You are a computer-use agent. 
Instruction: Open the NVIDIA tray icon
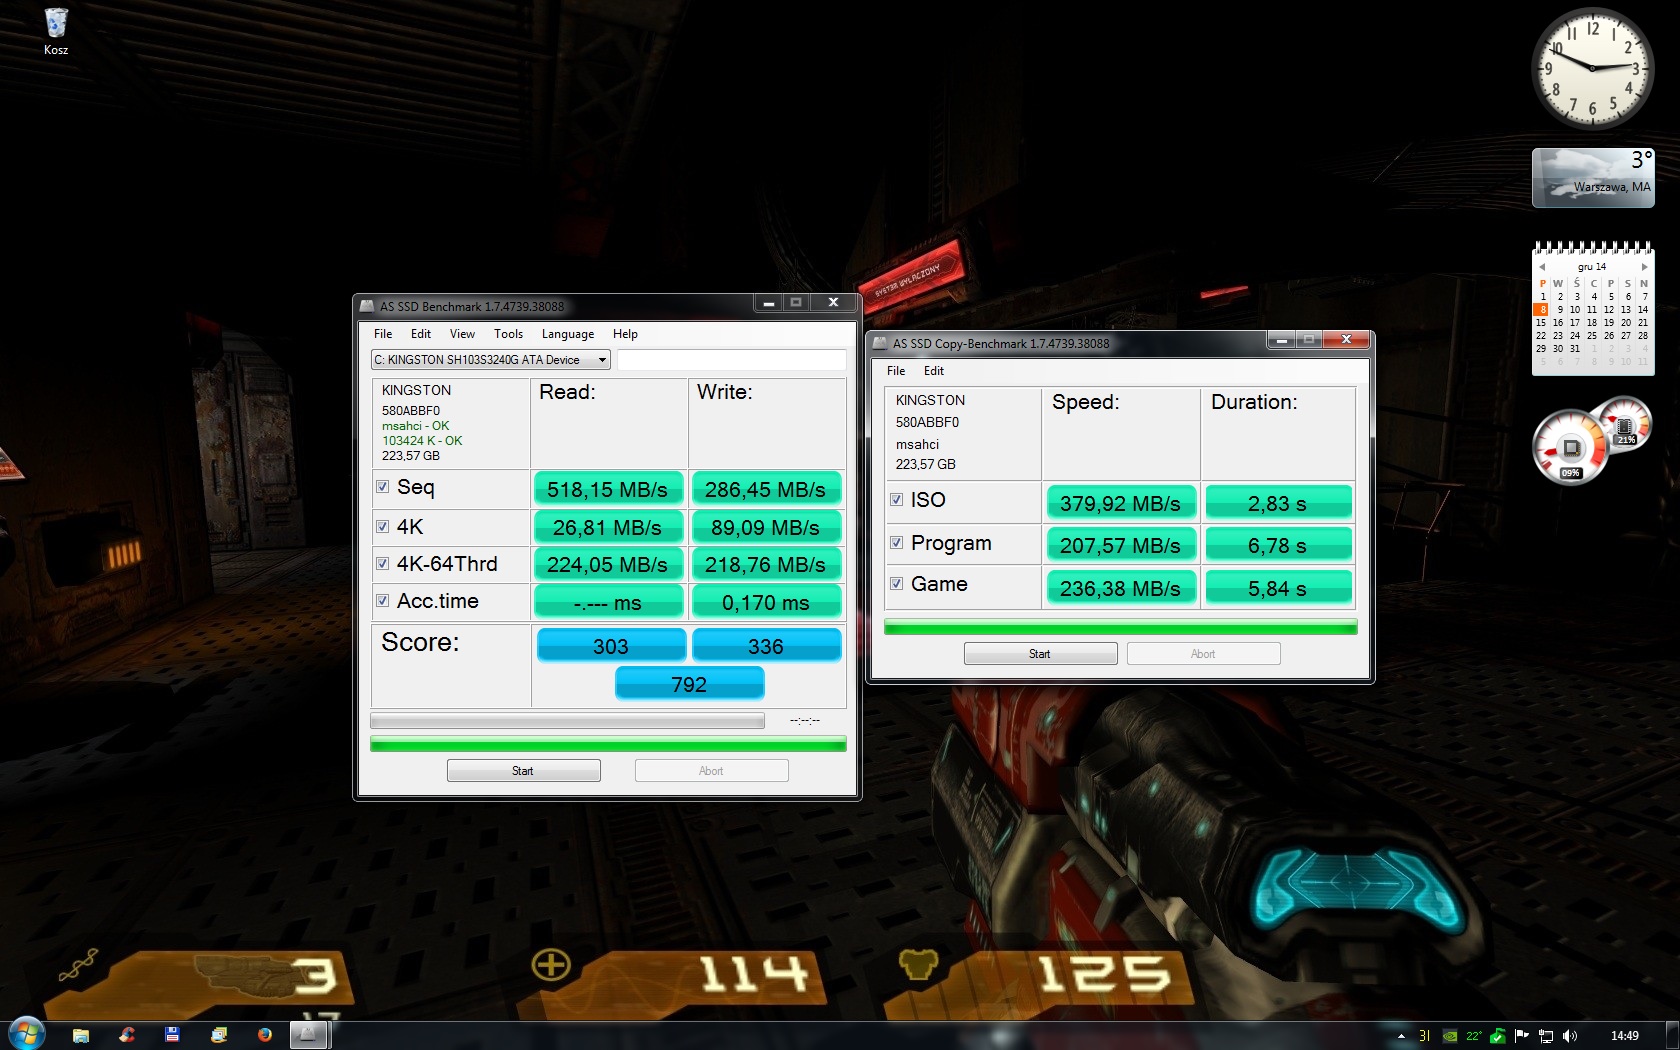tap(1449, 1036)
